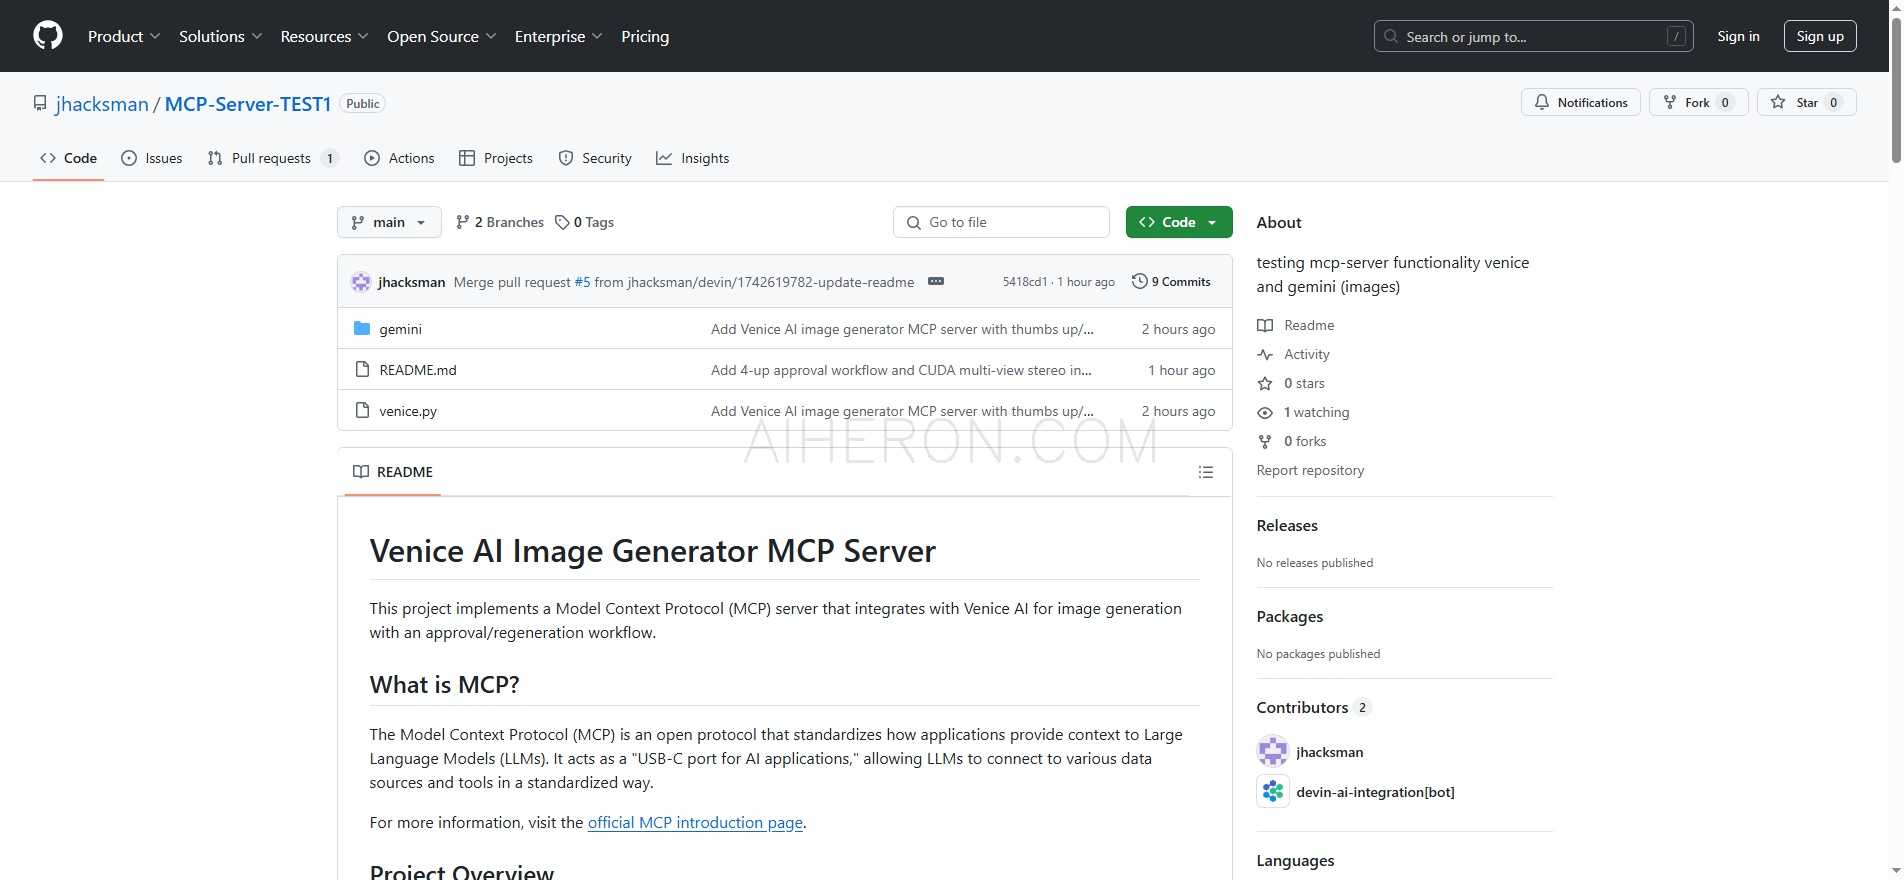This screenshot has width=1904, height=880.
Task: Open devin-ai-integration[bot] contributor name
Action: tap(1375, 792)
